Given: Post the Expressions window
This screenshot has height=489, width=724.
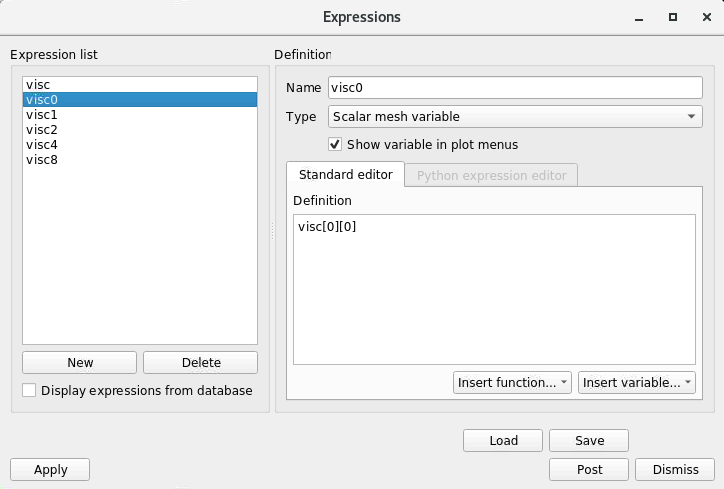Looking at the screenshot, I should pos(589,470).
